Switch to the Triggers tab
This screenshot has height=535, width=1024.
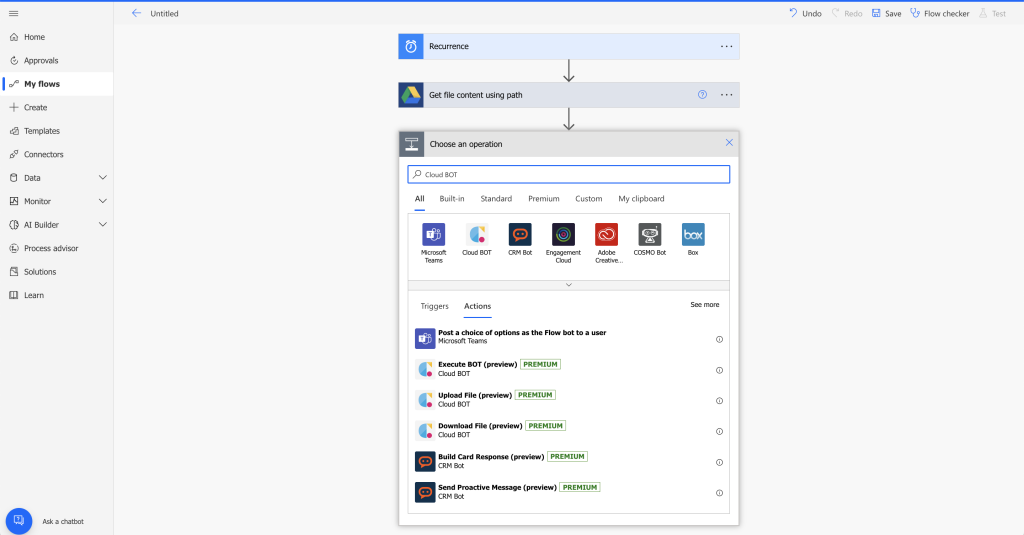(434, 306)
